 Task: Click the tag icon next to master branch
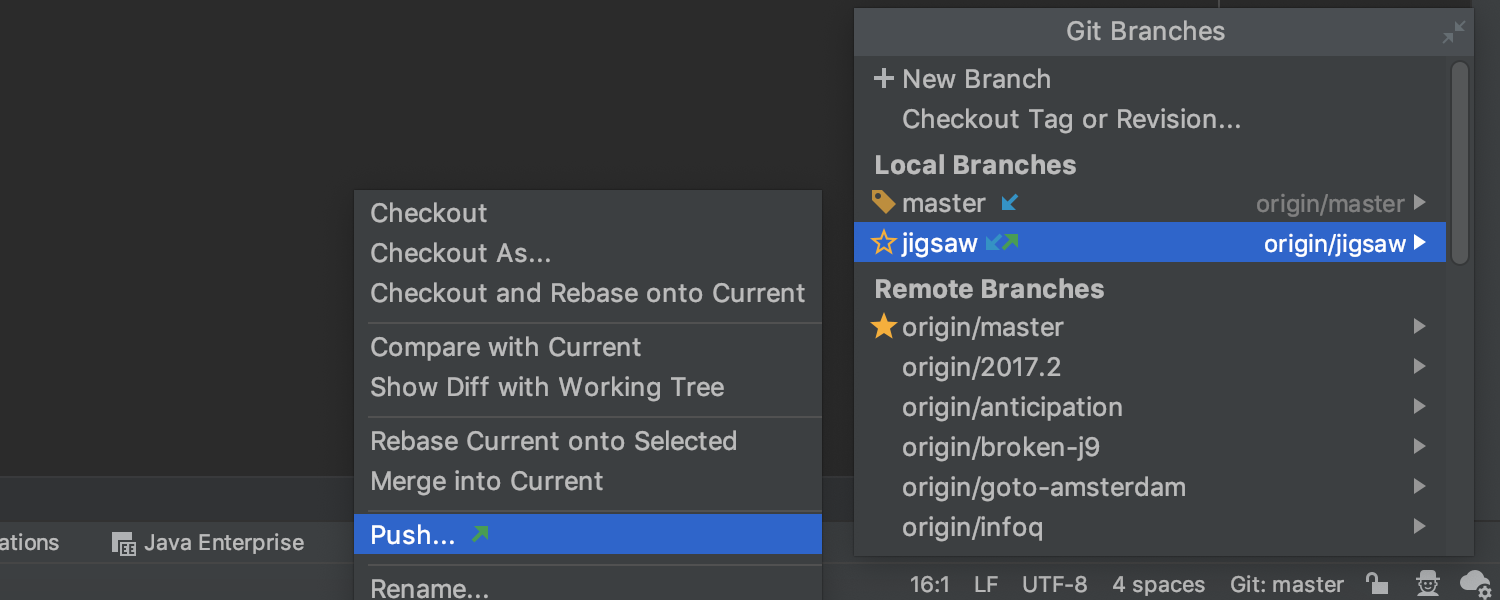(x=884, y=202)
